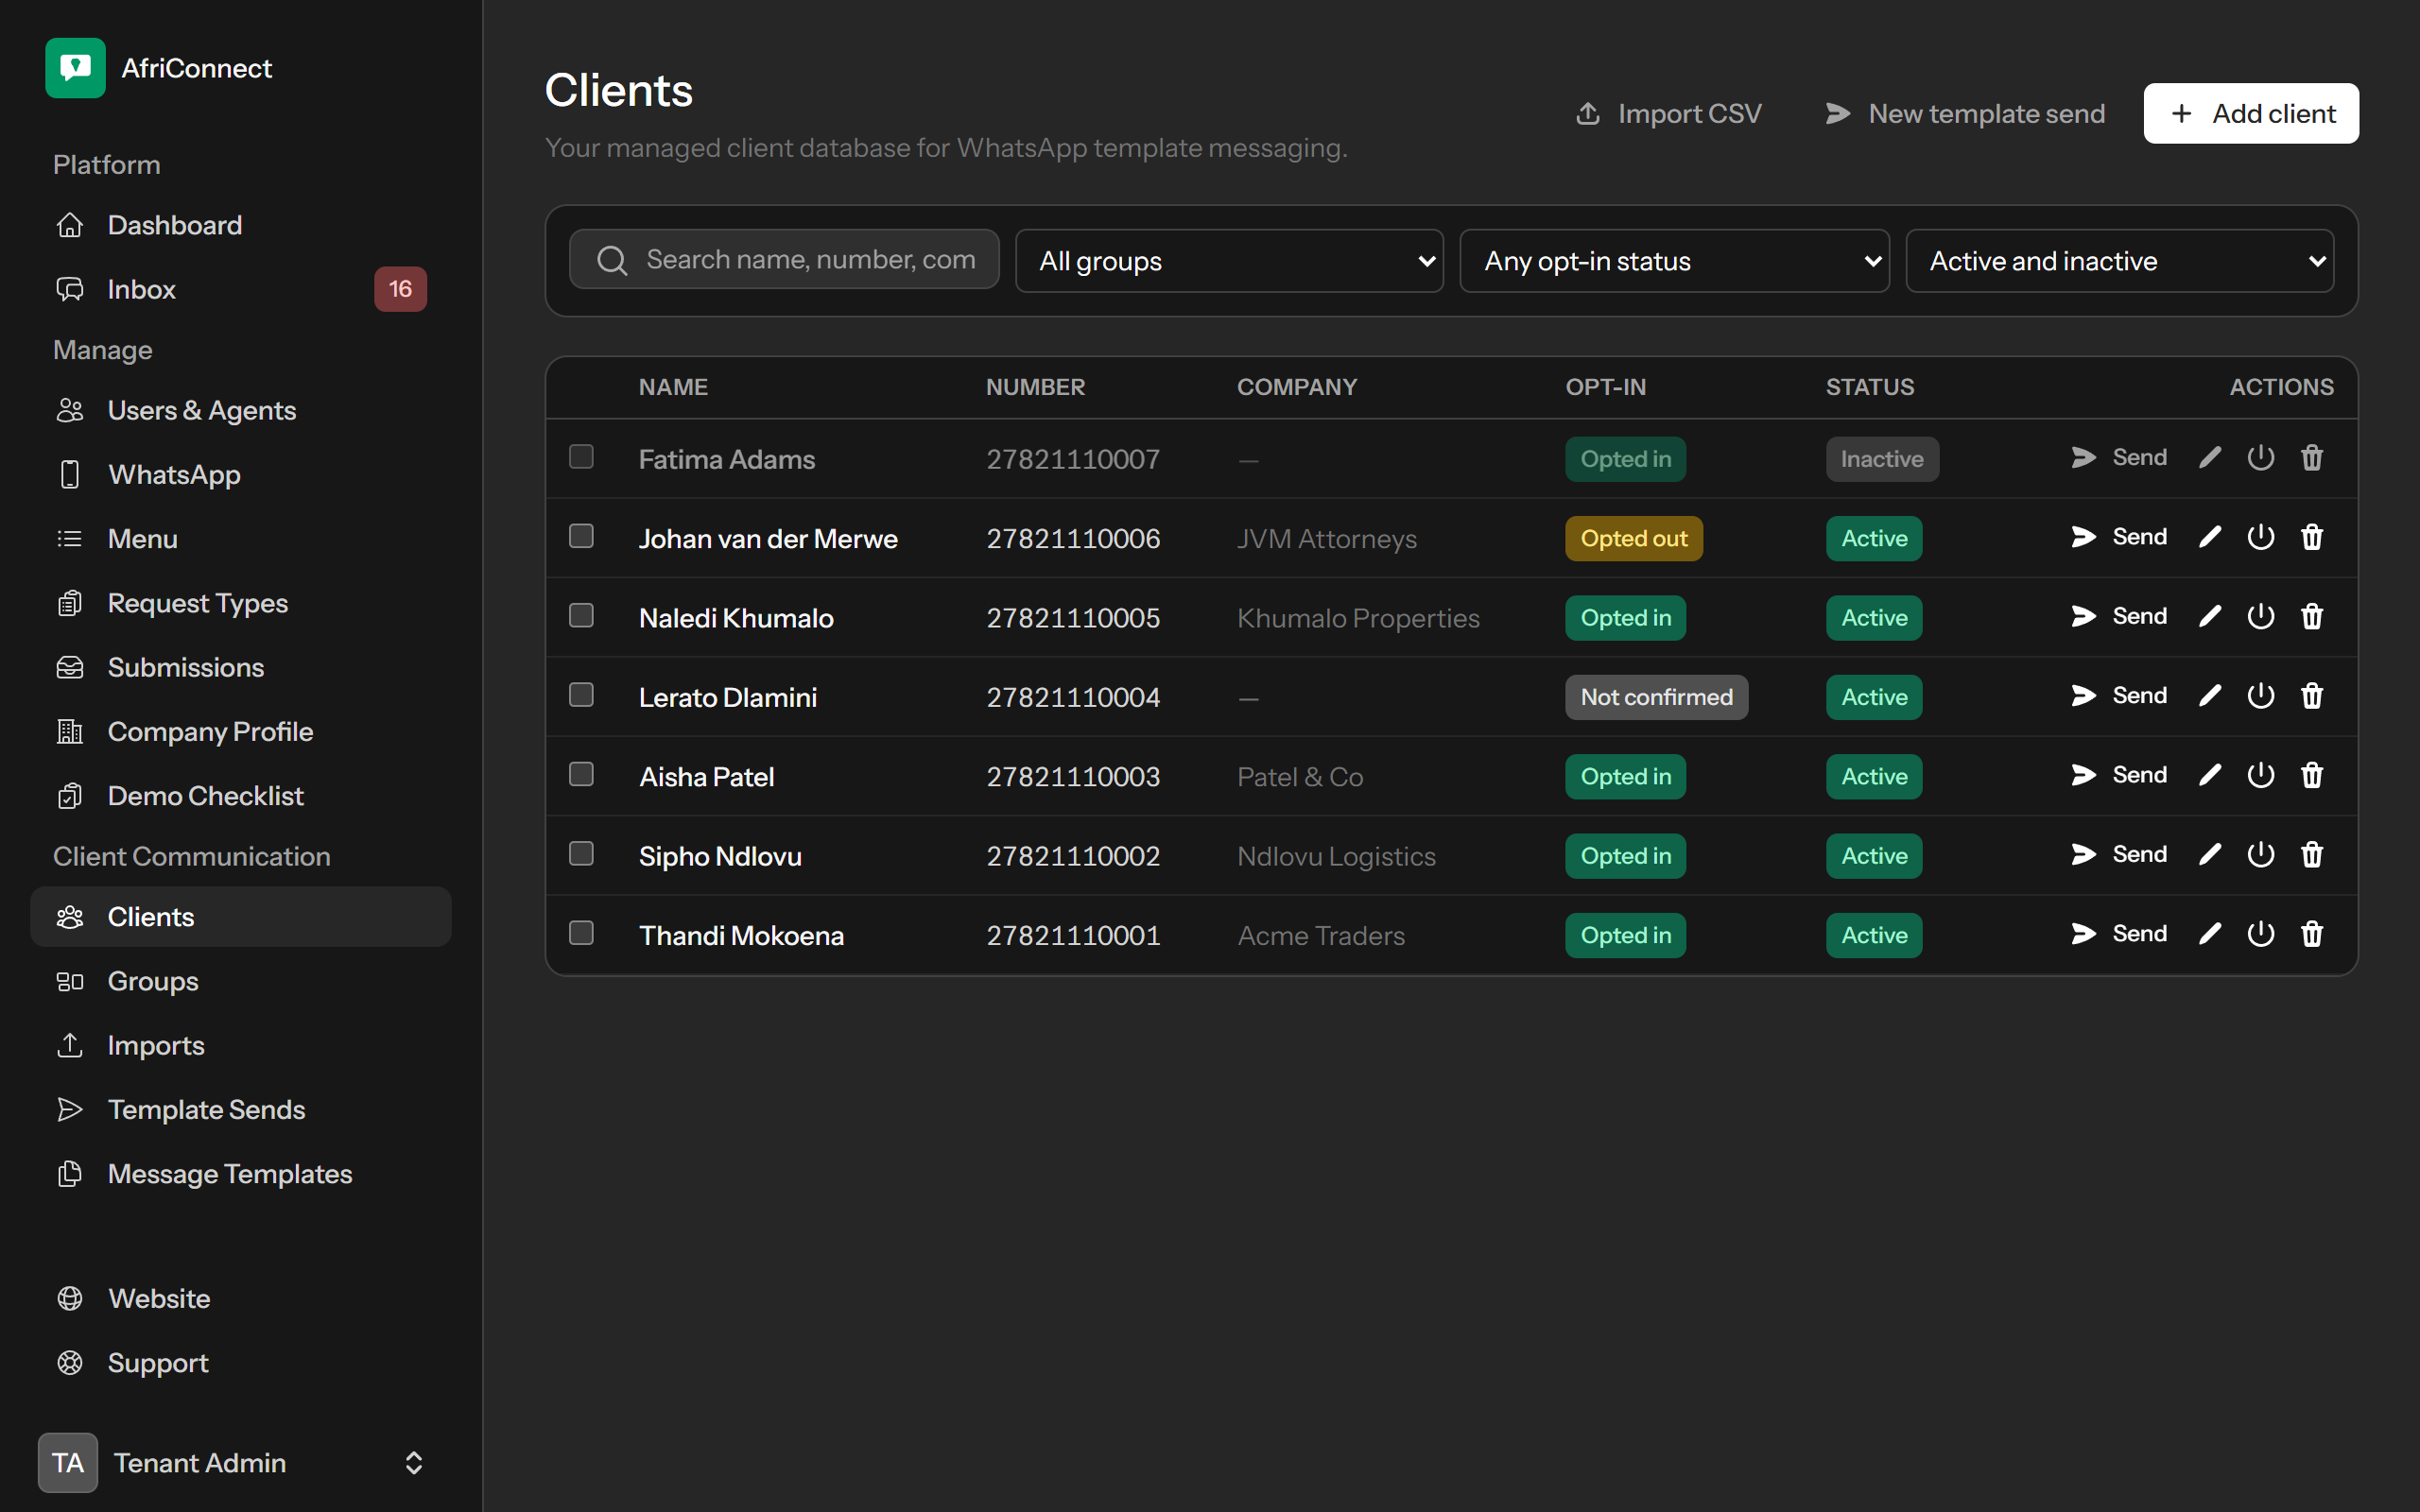
Task: Open the Any opt-in status filter
Action: pyautogui.click(x=1674, y=261)
